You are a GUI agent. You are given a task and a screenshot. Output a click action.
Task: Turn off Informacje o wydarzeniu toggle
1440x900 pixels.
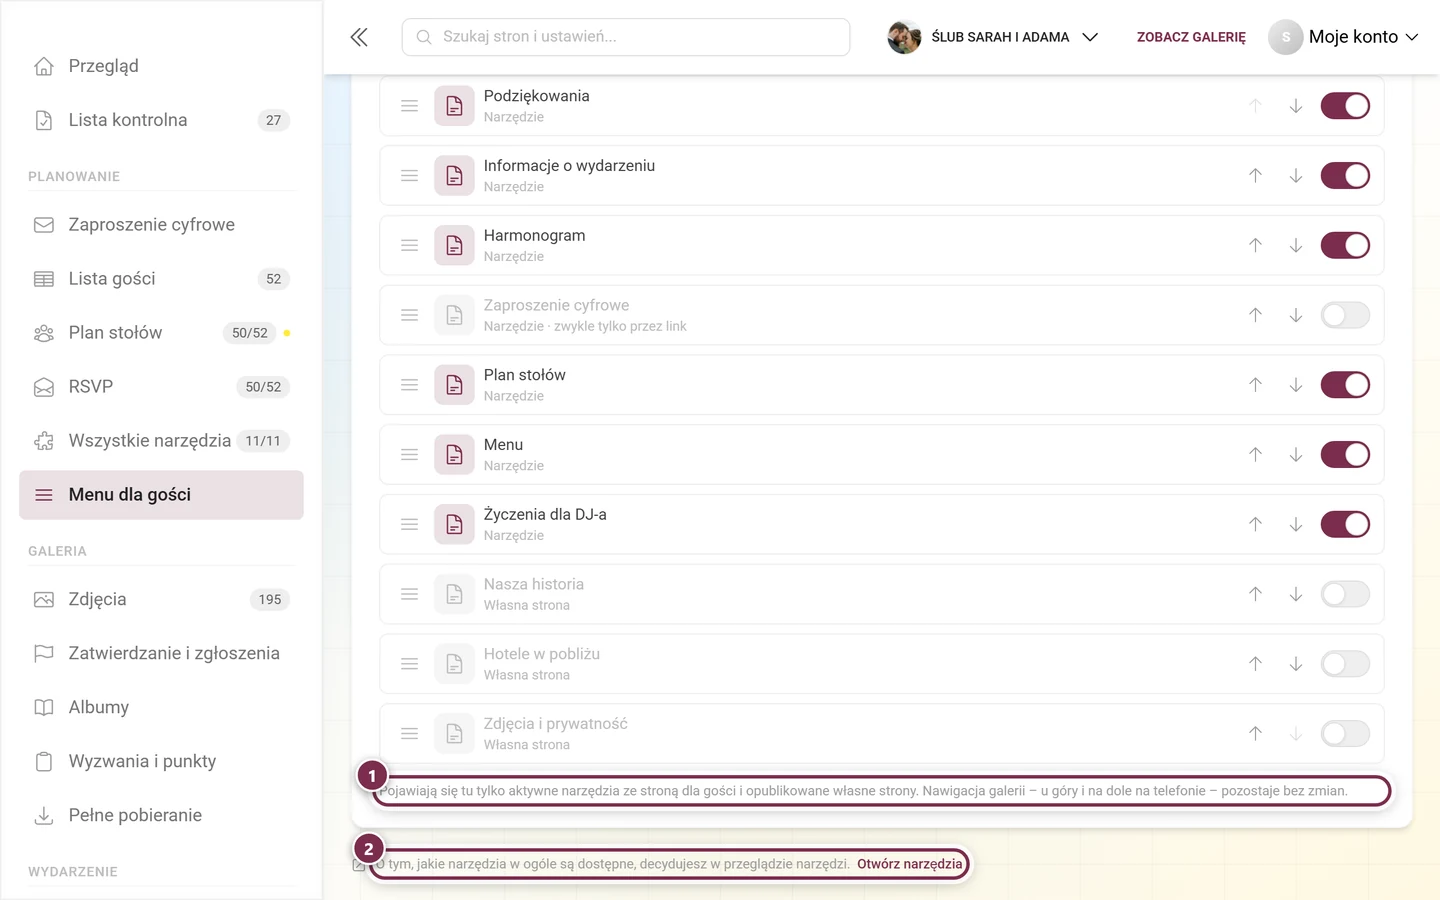1345,176
